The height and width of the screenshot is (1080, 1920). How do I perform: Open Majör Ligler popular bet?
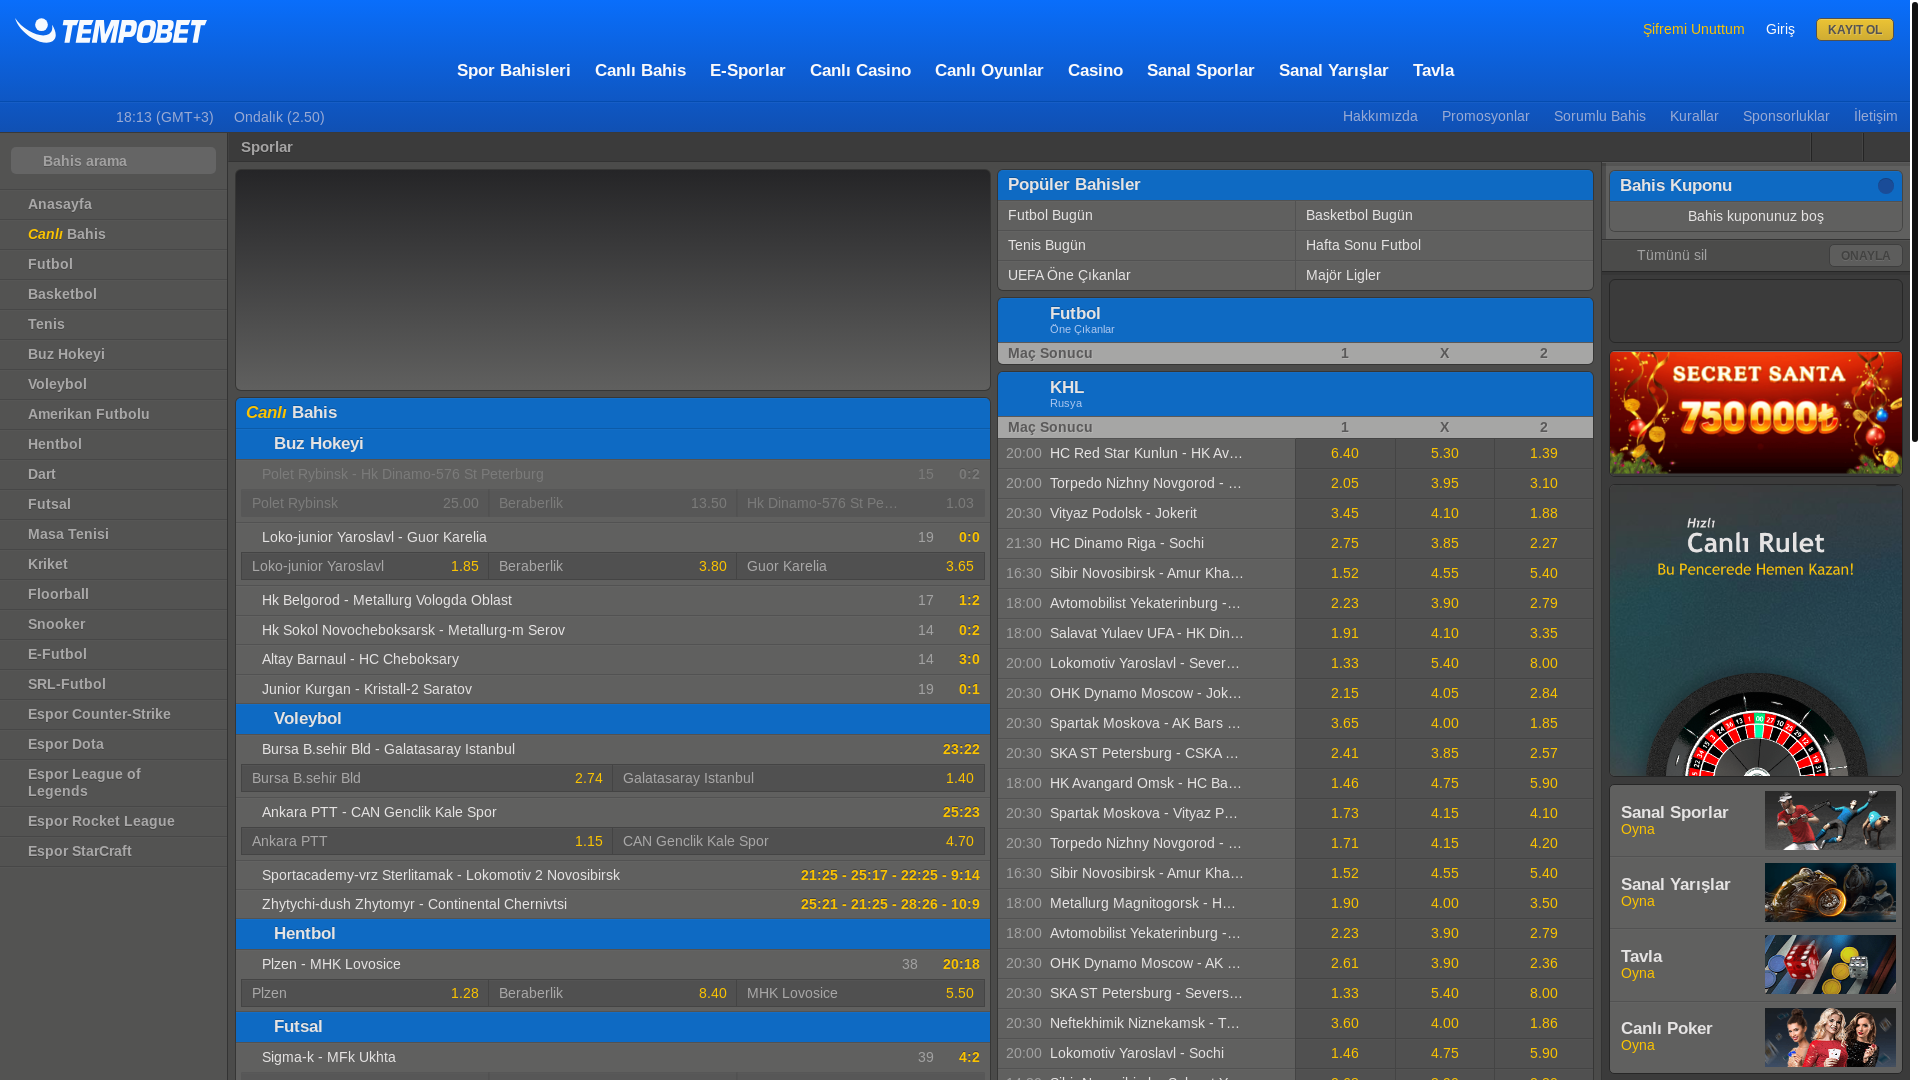tap(1444, 275)
